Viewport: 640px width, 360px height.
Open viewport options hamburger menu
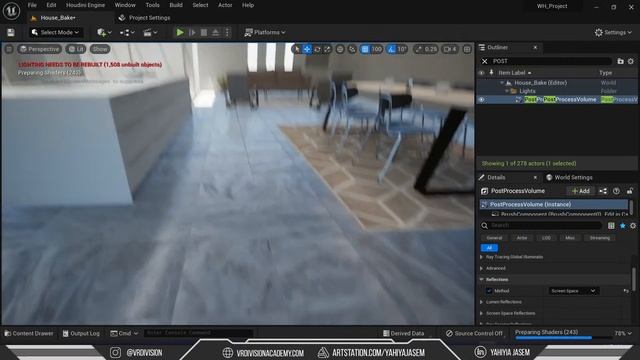[9, 49]
